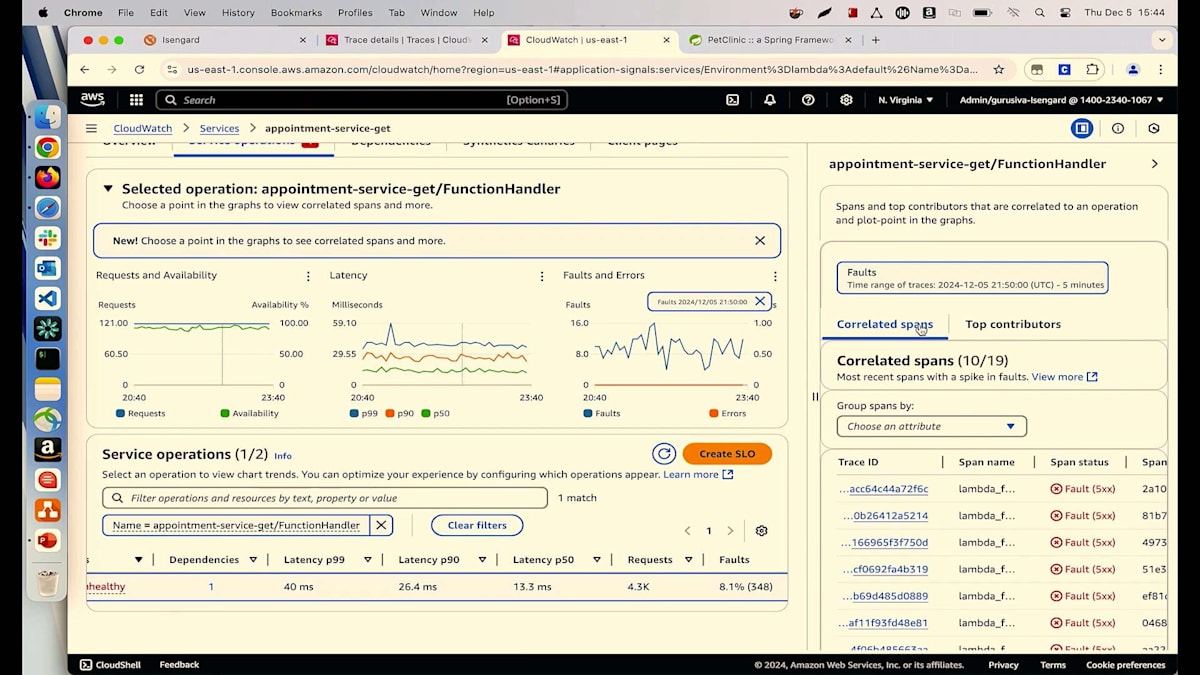1200x675 pixels.
Task: Collapse the right panel with the chevron
Action: pos(1154,164)
